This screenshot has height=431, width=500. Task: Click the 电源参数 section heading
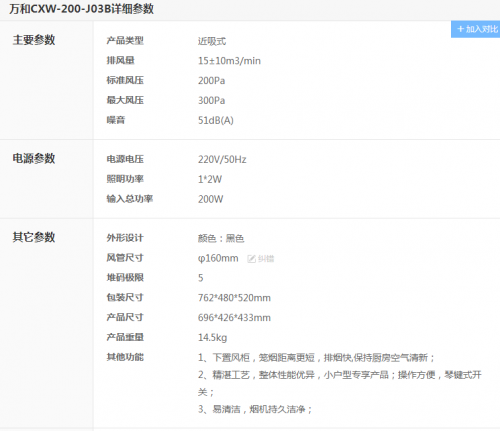(34, 158)
